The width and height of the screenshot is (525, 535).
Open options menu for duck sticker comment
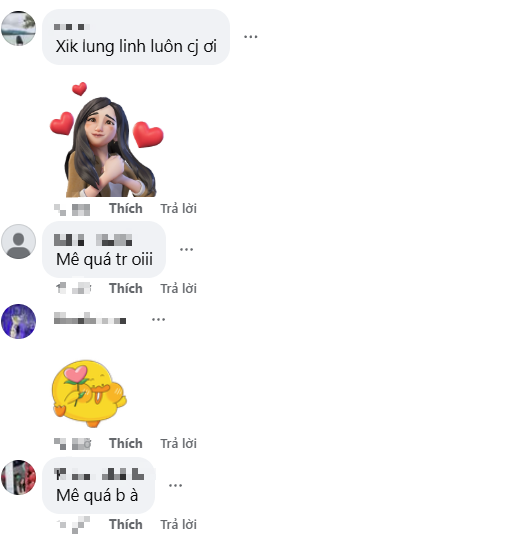(x=158, y=320)
